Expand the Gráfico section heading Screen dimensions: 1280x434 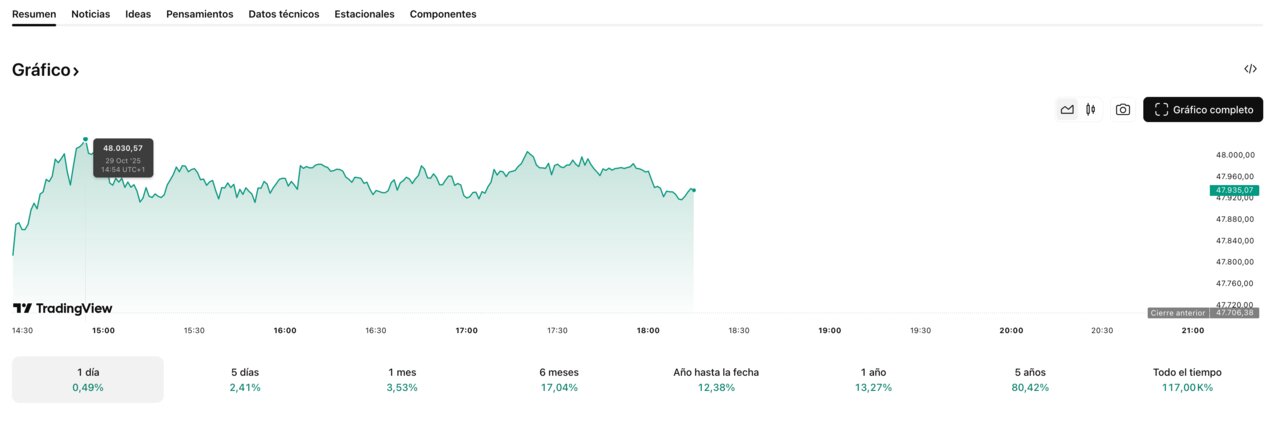(x=45, y=70)
